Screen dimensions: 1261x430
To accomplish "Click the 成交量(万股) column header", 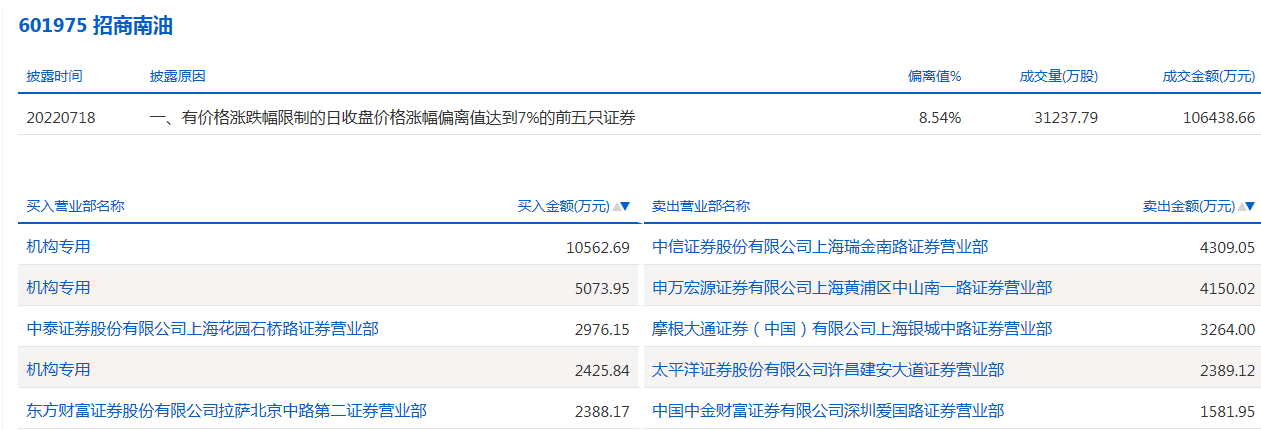I will (x=1058, y=76).
